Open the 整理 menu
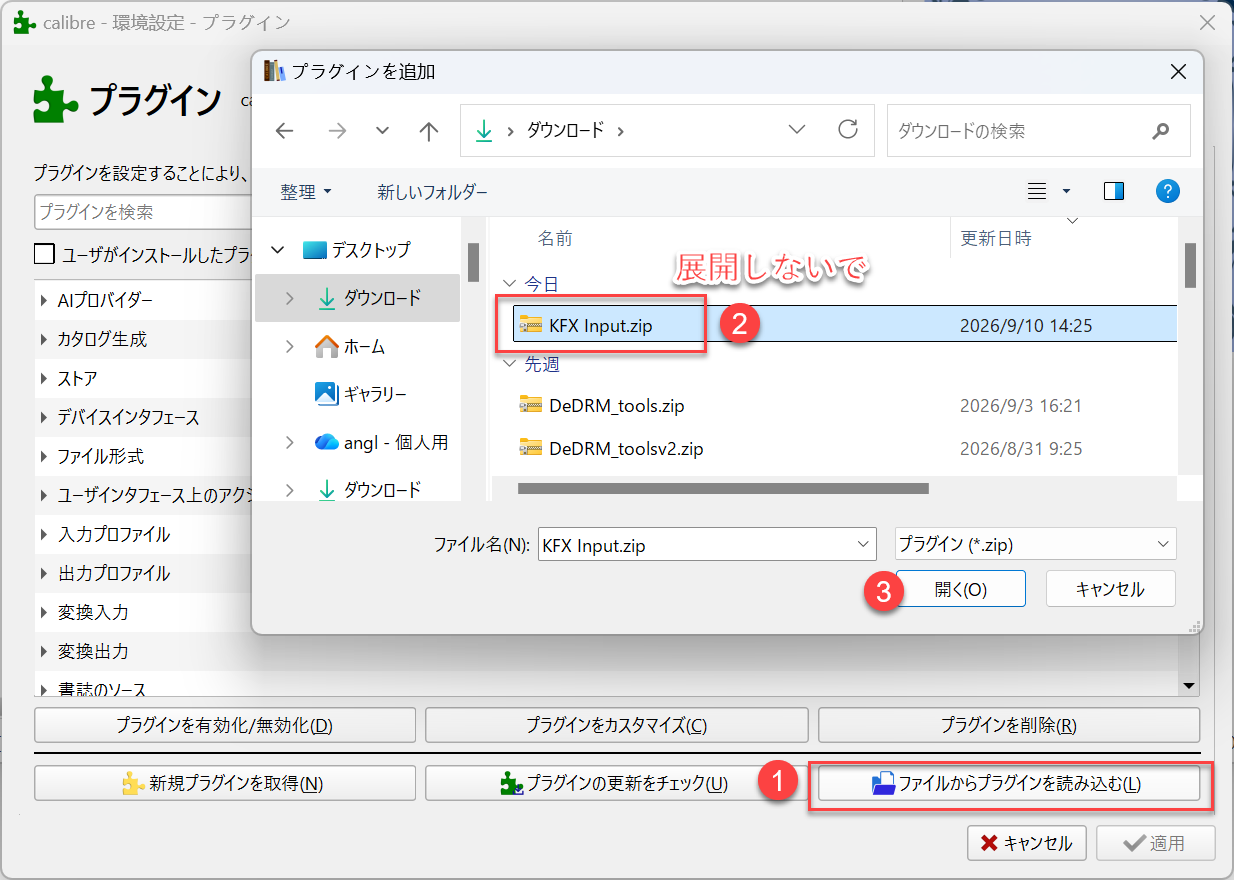1234x880 pixels. [x=306, y=192]
